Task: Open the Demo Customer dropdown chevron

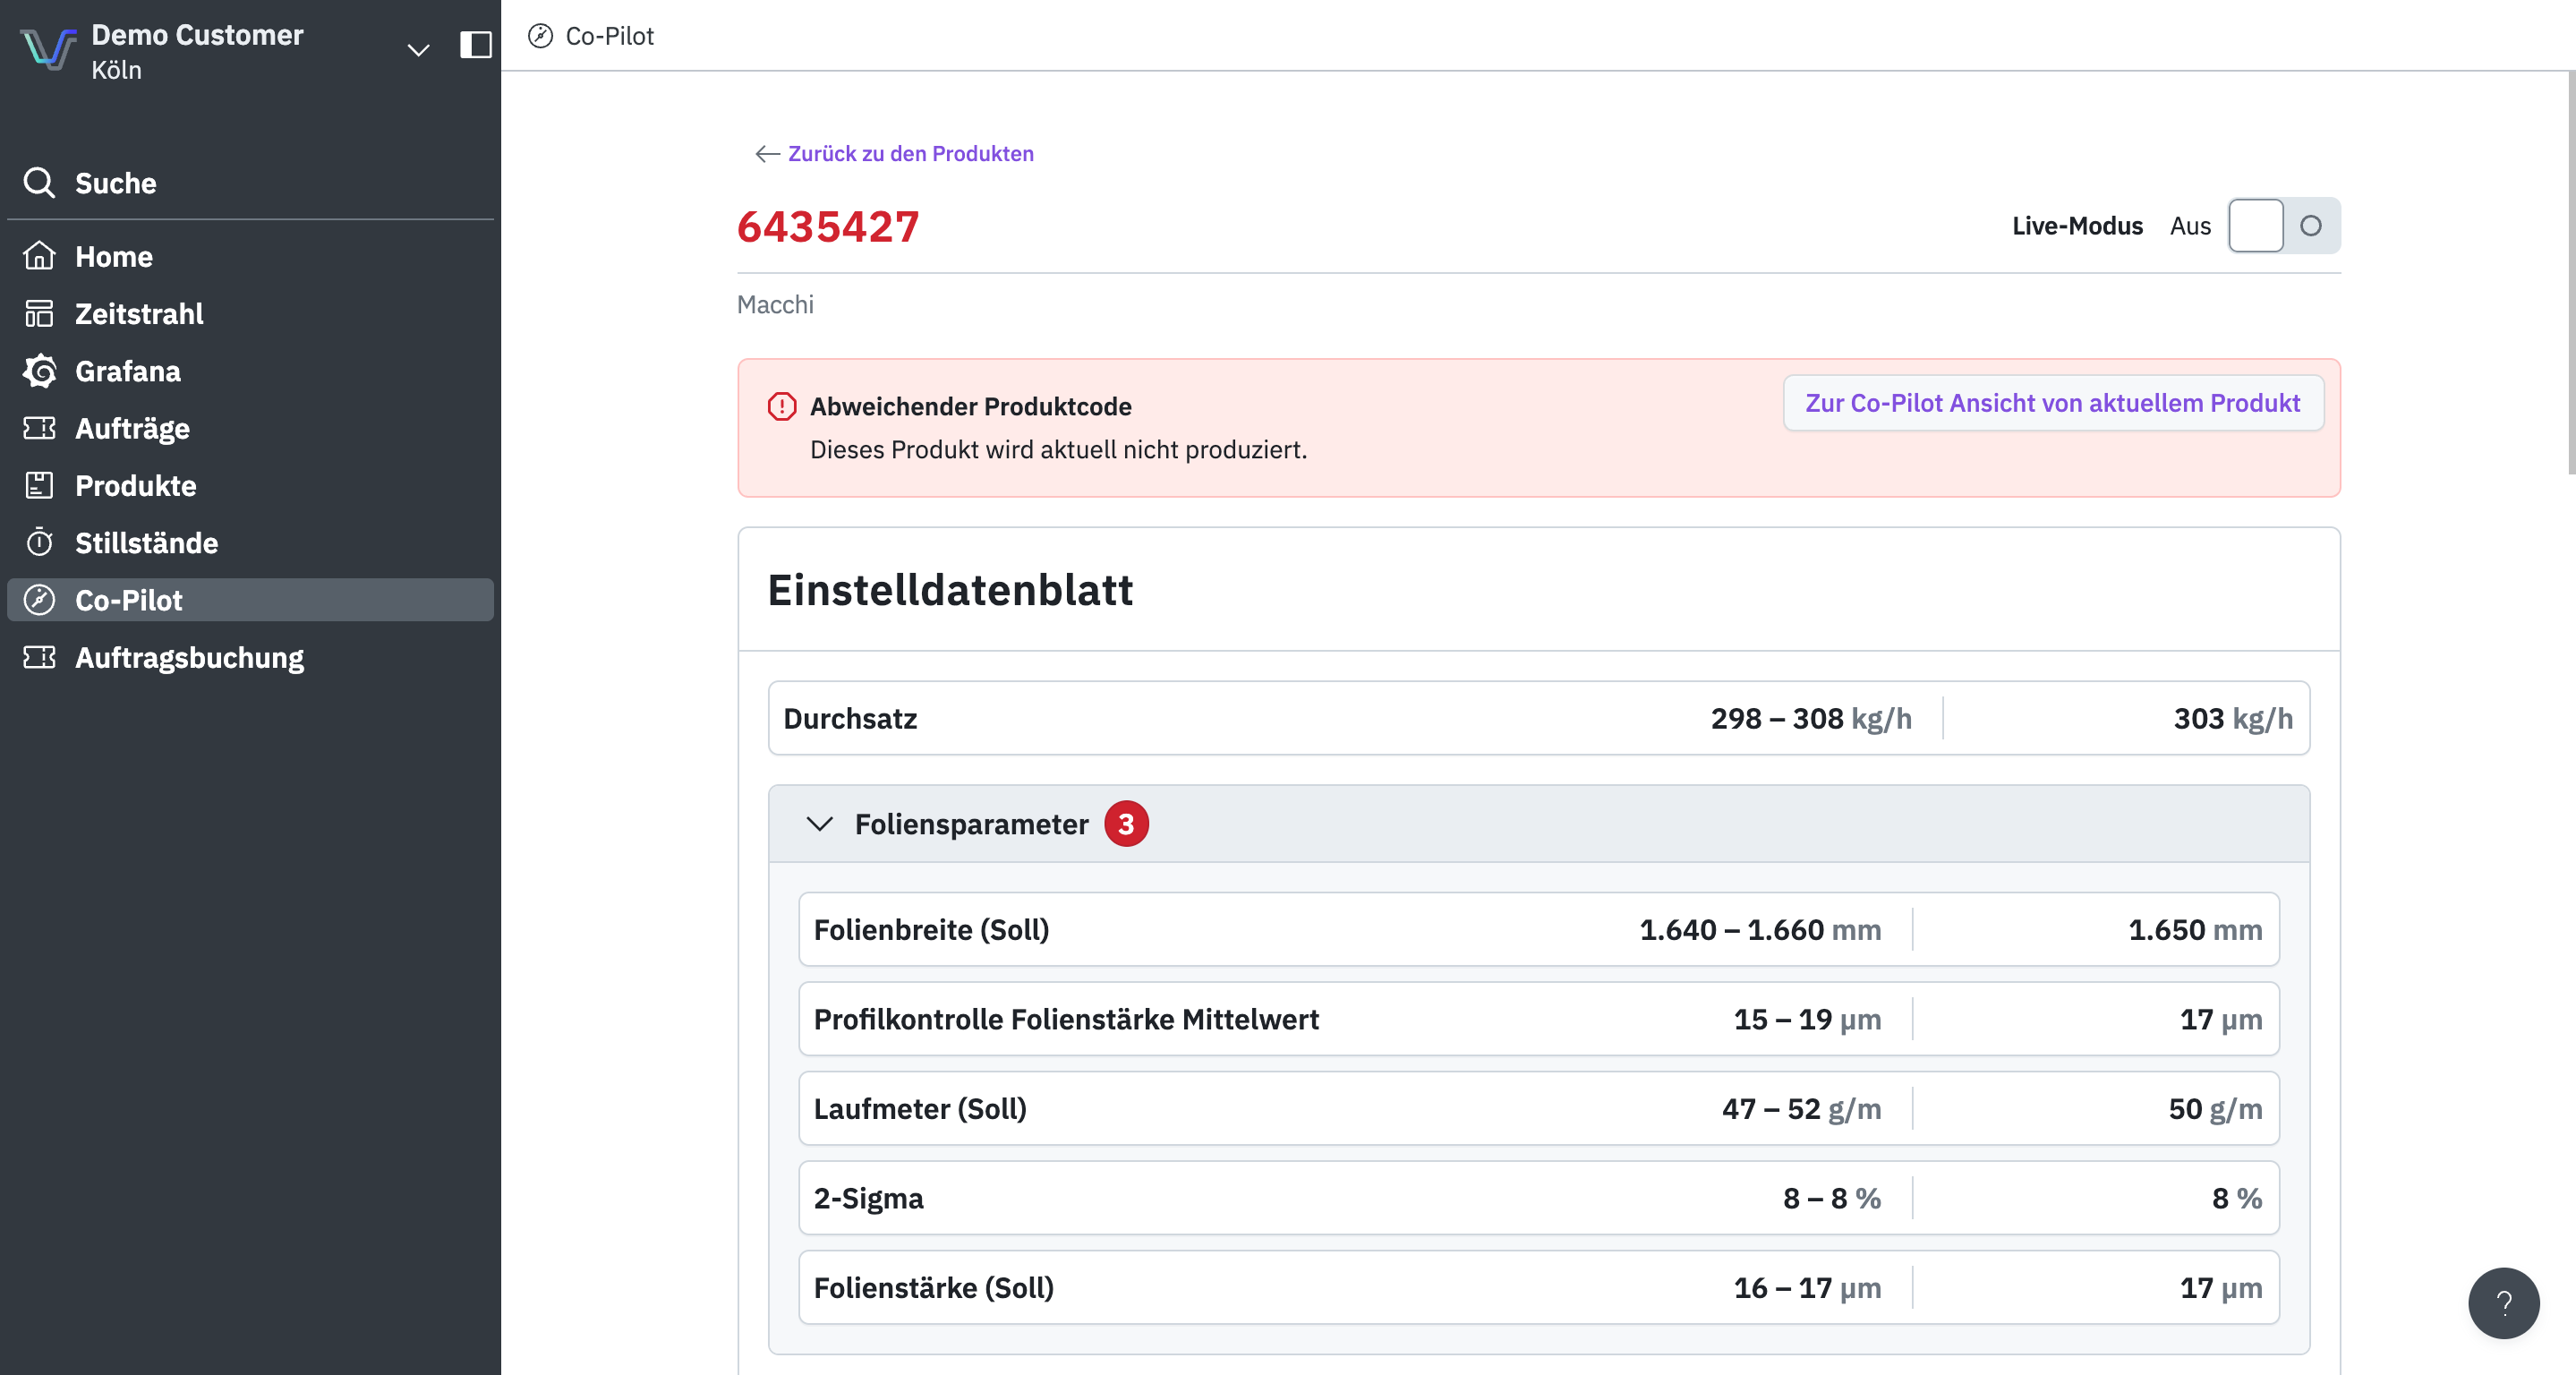Action: point(418,50)
